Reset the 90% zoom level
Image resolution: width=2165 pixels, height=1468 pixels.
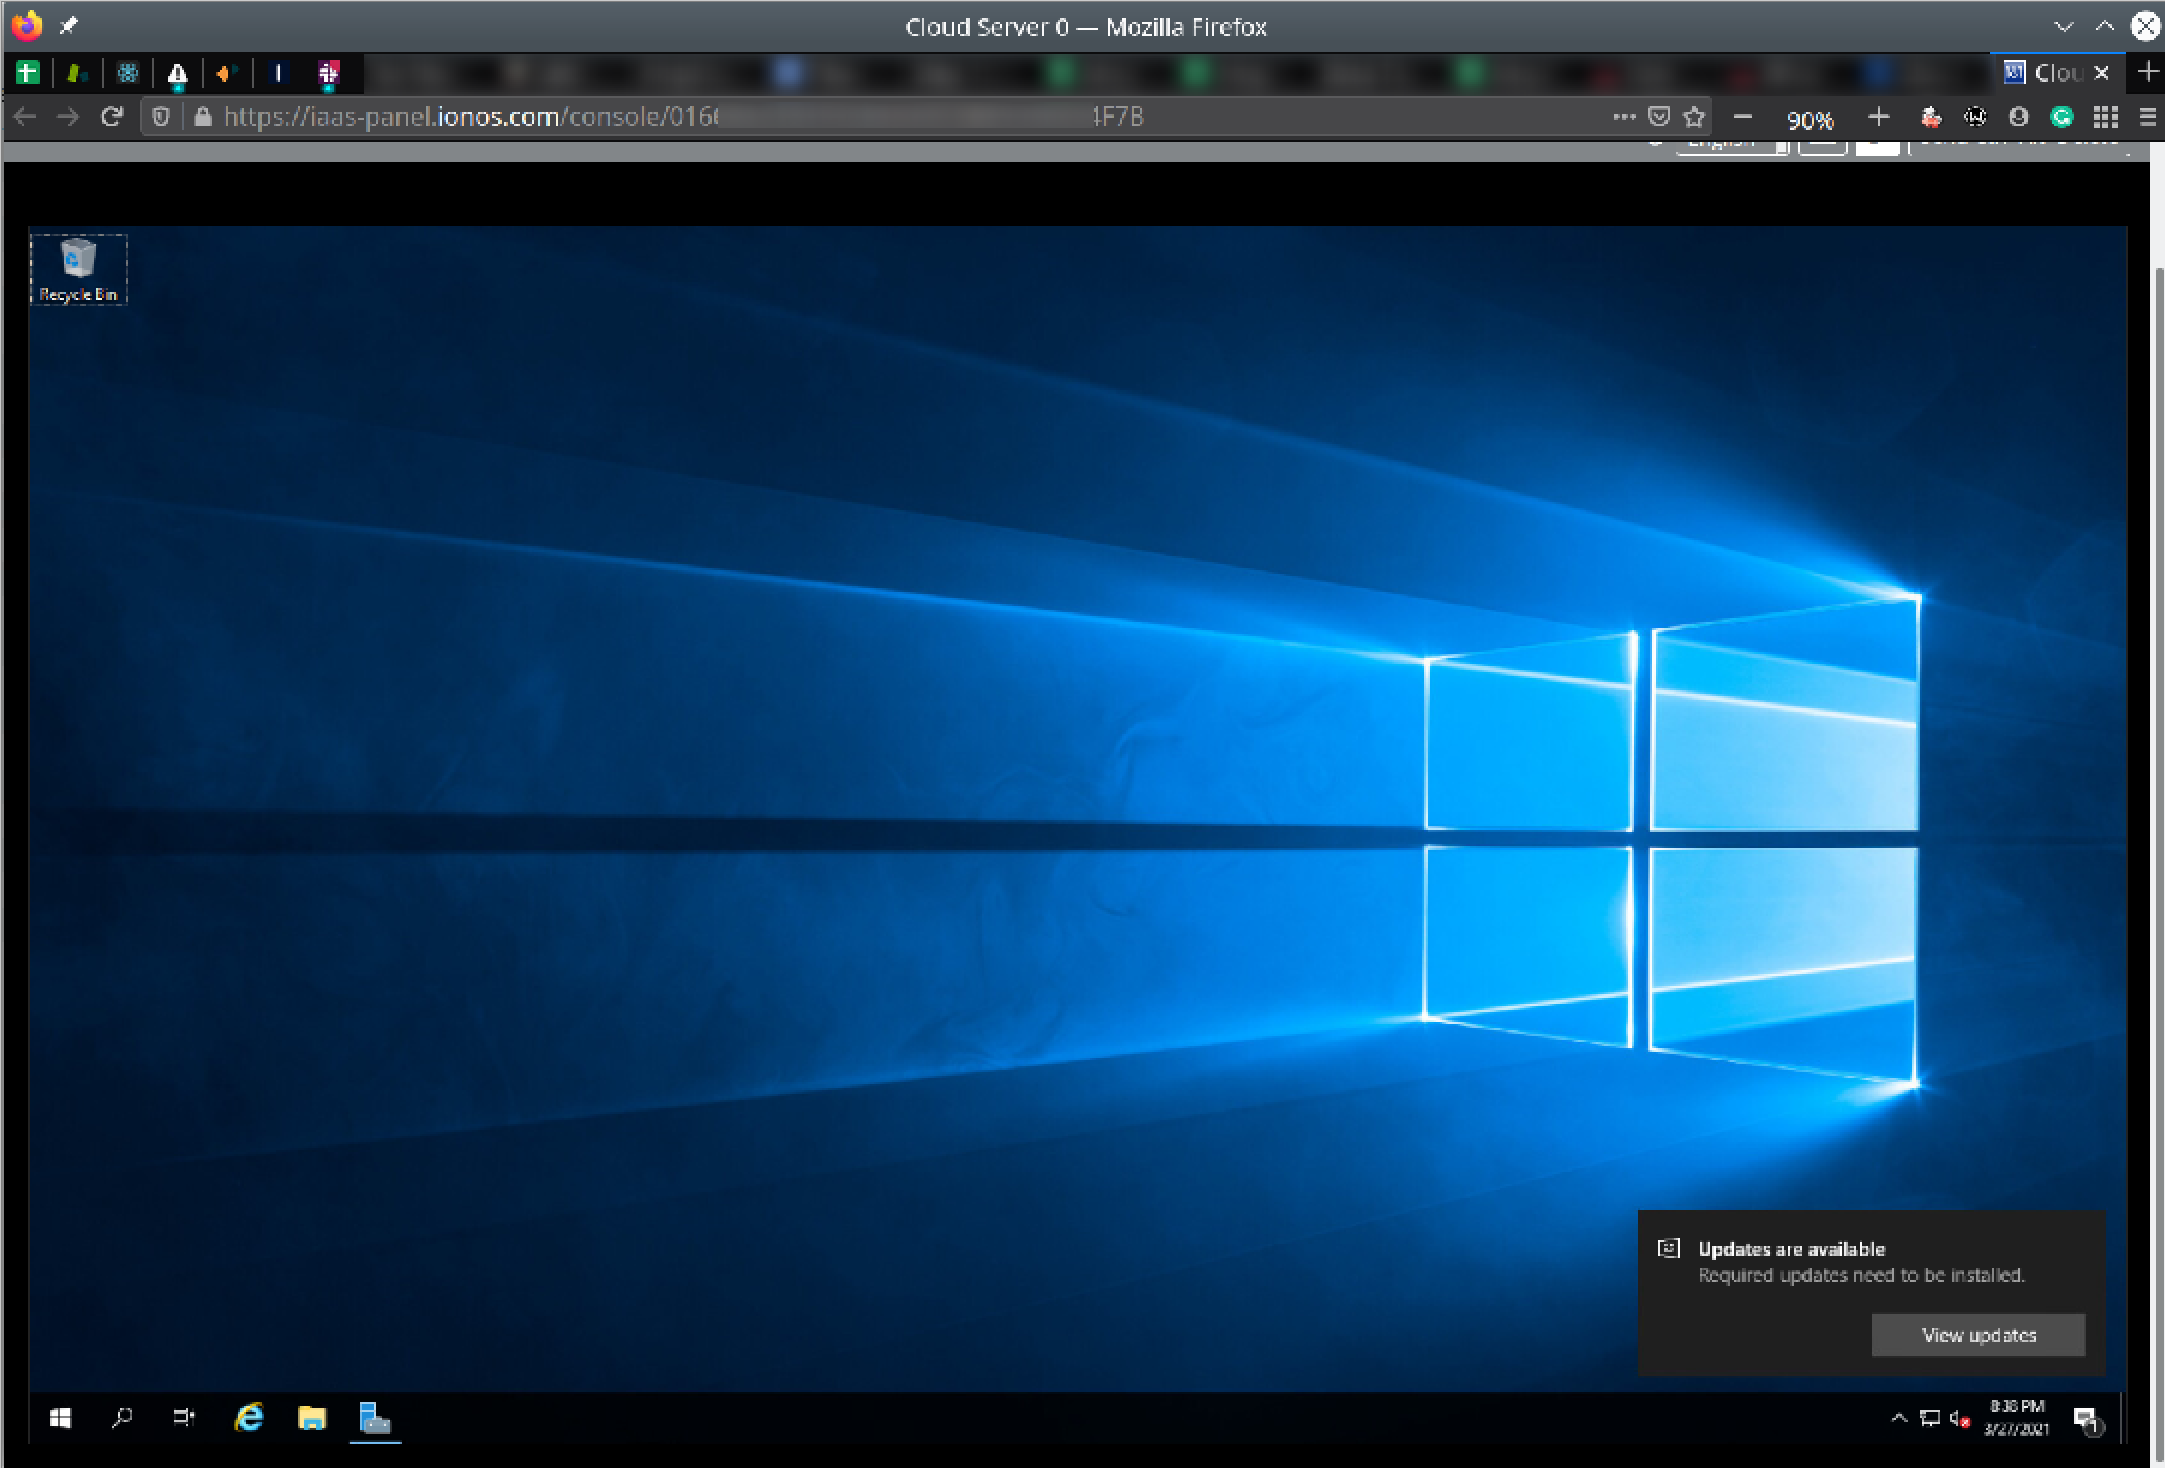coord(1810,120)
